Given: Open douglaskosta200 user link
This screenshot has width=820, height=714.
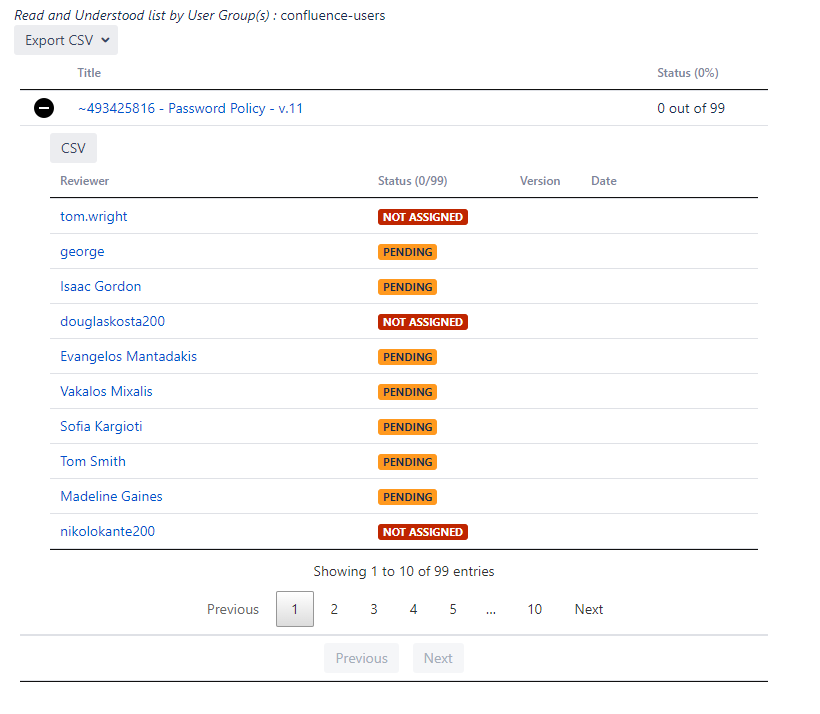Looking at the screenshot, I should (x=112, y=321).
